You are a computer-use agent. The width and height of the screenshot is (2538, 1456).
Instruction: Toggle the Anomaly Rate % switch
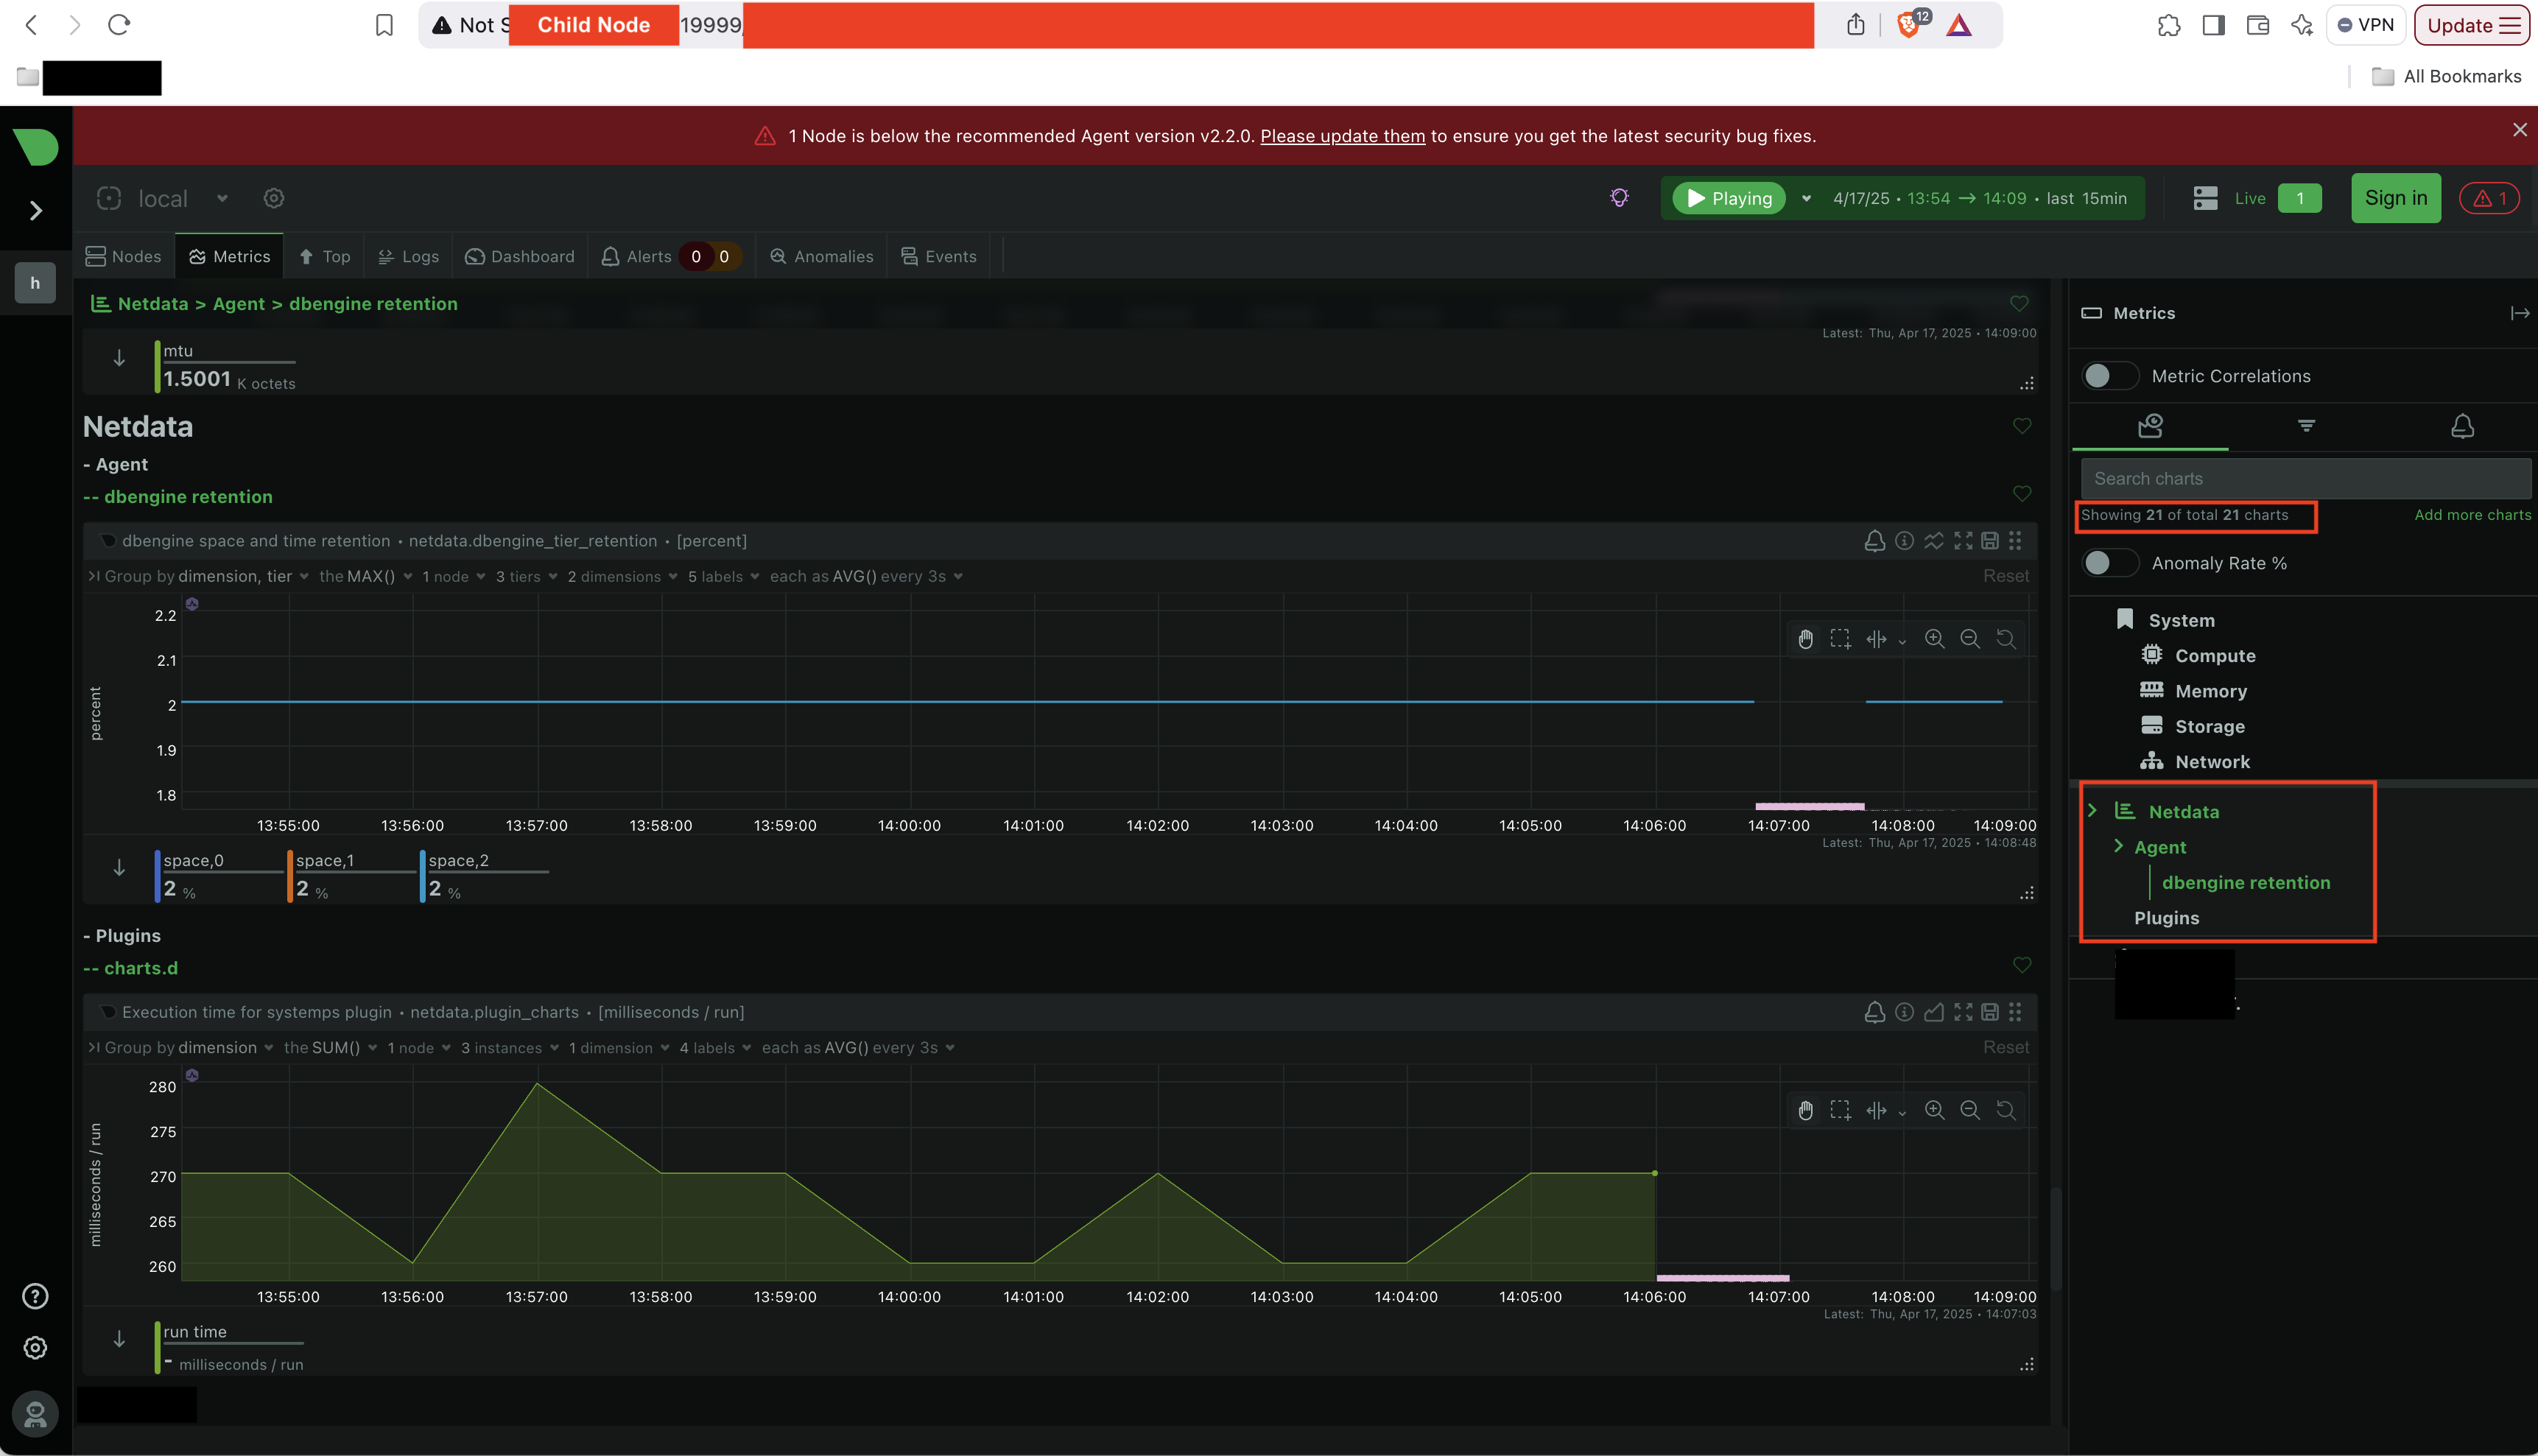(x=2110, y=563)
